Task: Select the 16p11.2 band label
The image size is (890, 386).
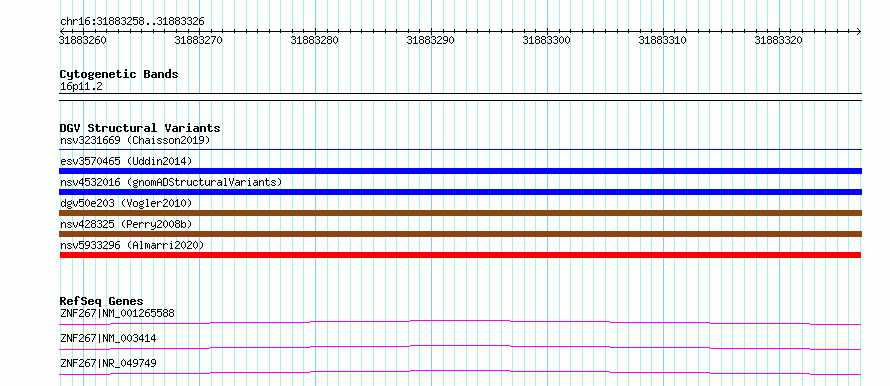Action: click(x=81, y=87)
